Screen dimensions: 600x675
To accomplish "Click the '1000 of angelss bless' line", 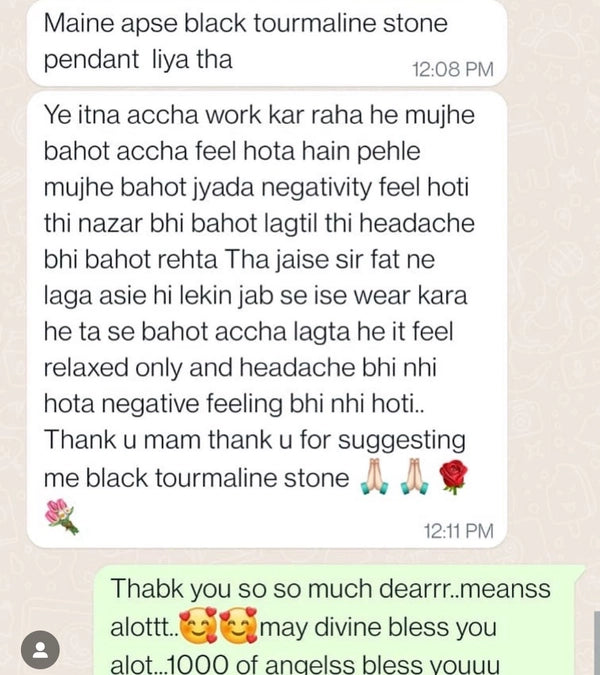I will pyautogui.click(x=305, y=665).
